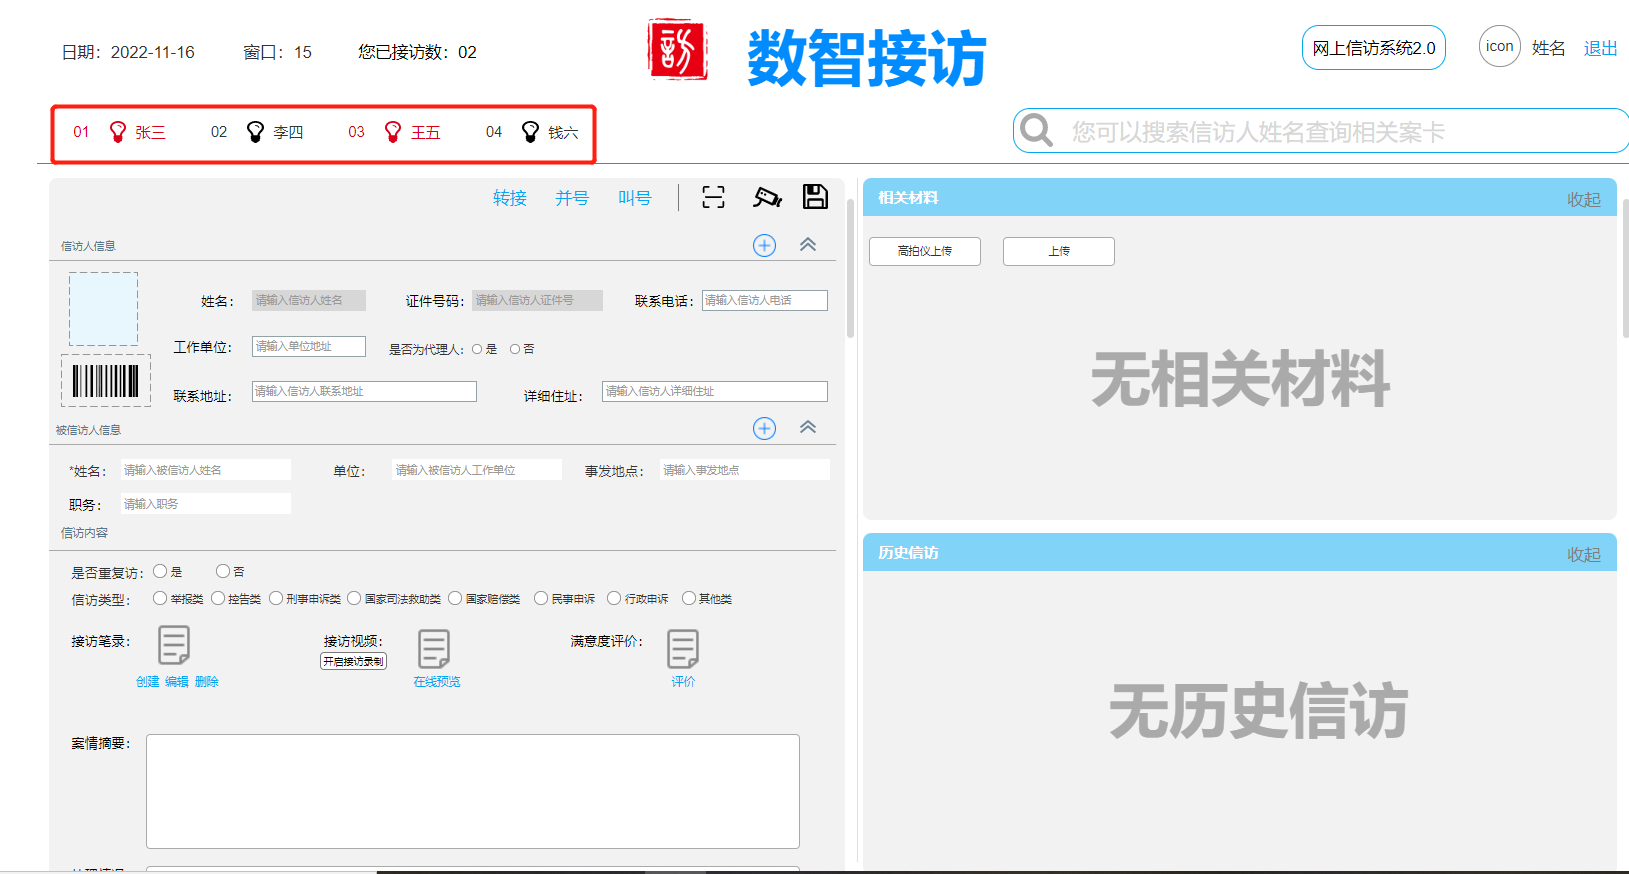Viewport: 1629px width, 874px height.
Task: Select queue entry 01 张三
Action: pos(119,132)
